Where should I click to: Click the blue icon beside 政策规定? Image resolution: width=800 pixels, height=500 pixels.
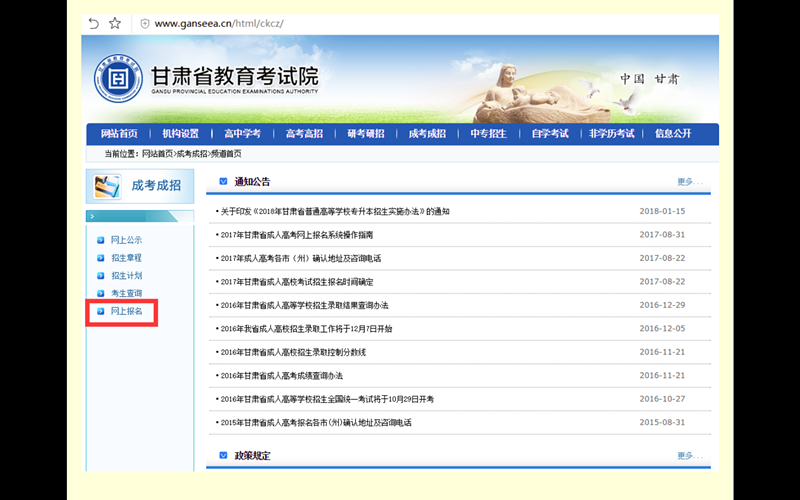pos(223,456)
